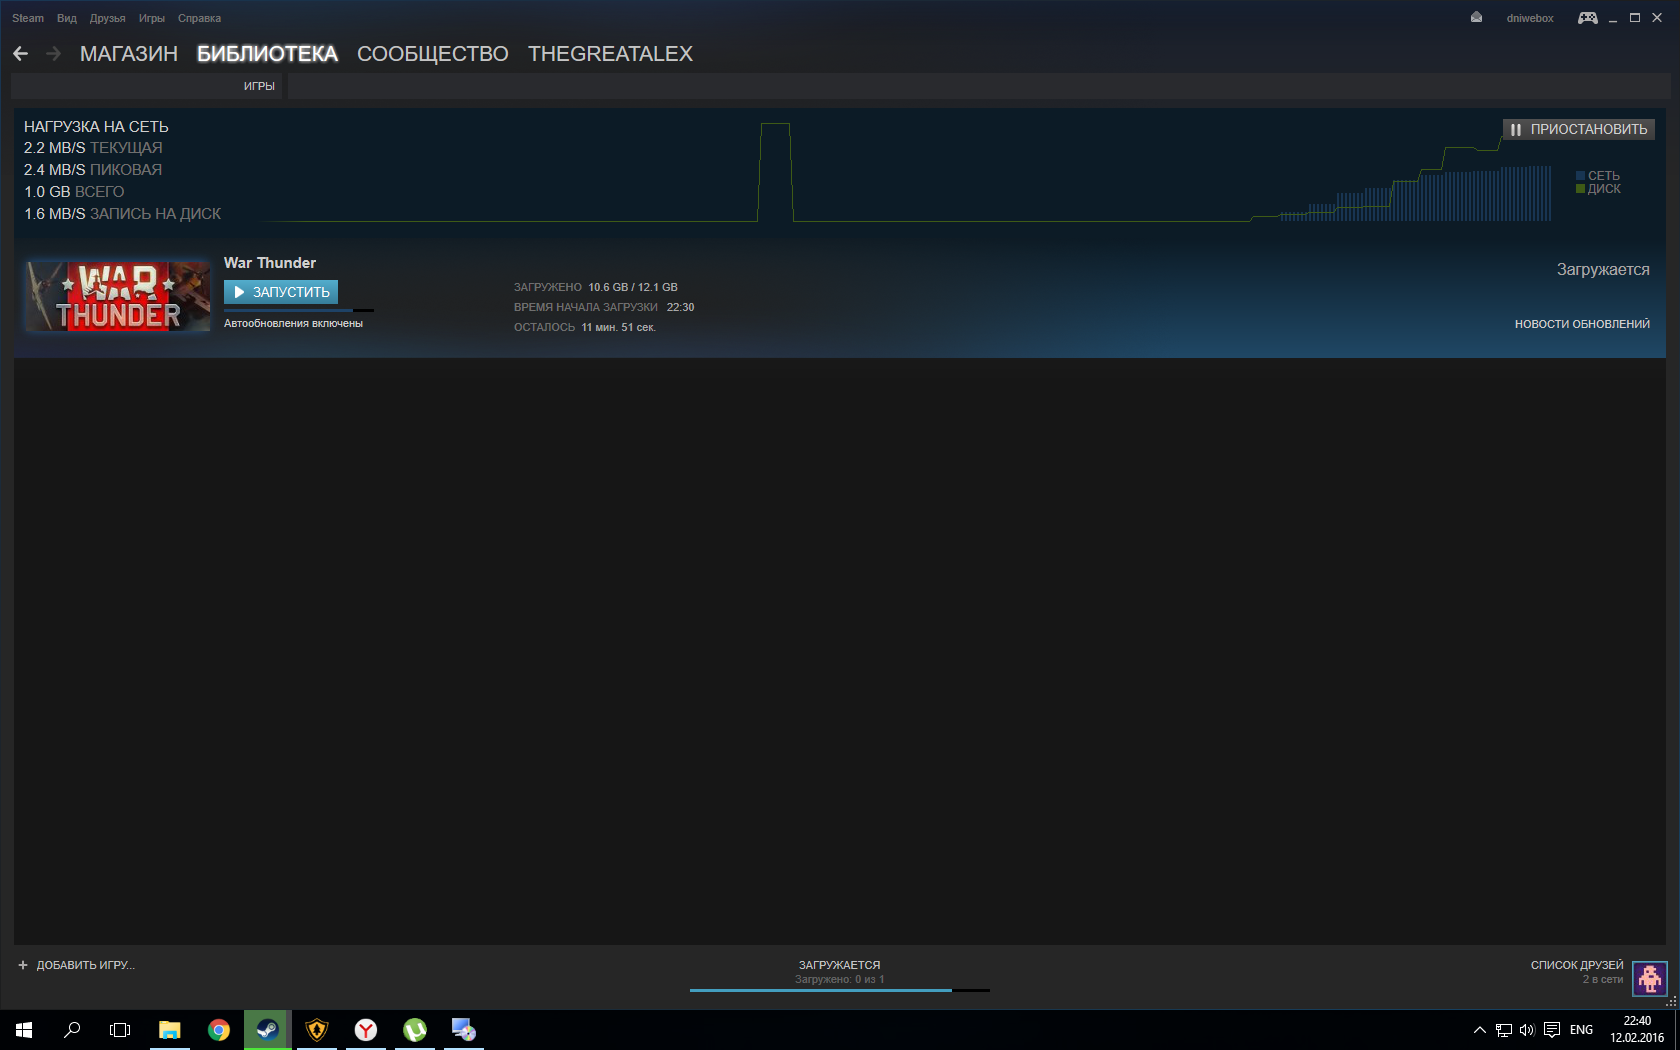Screen dimensions: 1680x1050
Task: Click the plus icon to add a game
Action: pos(23,965)
